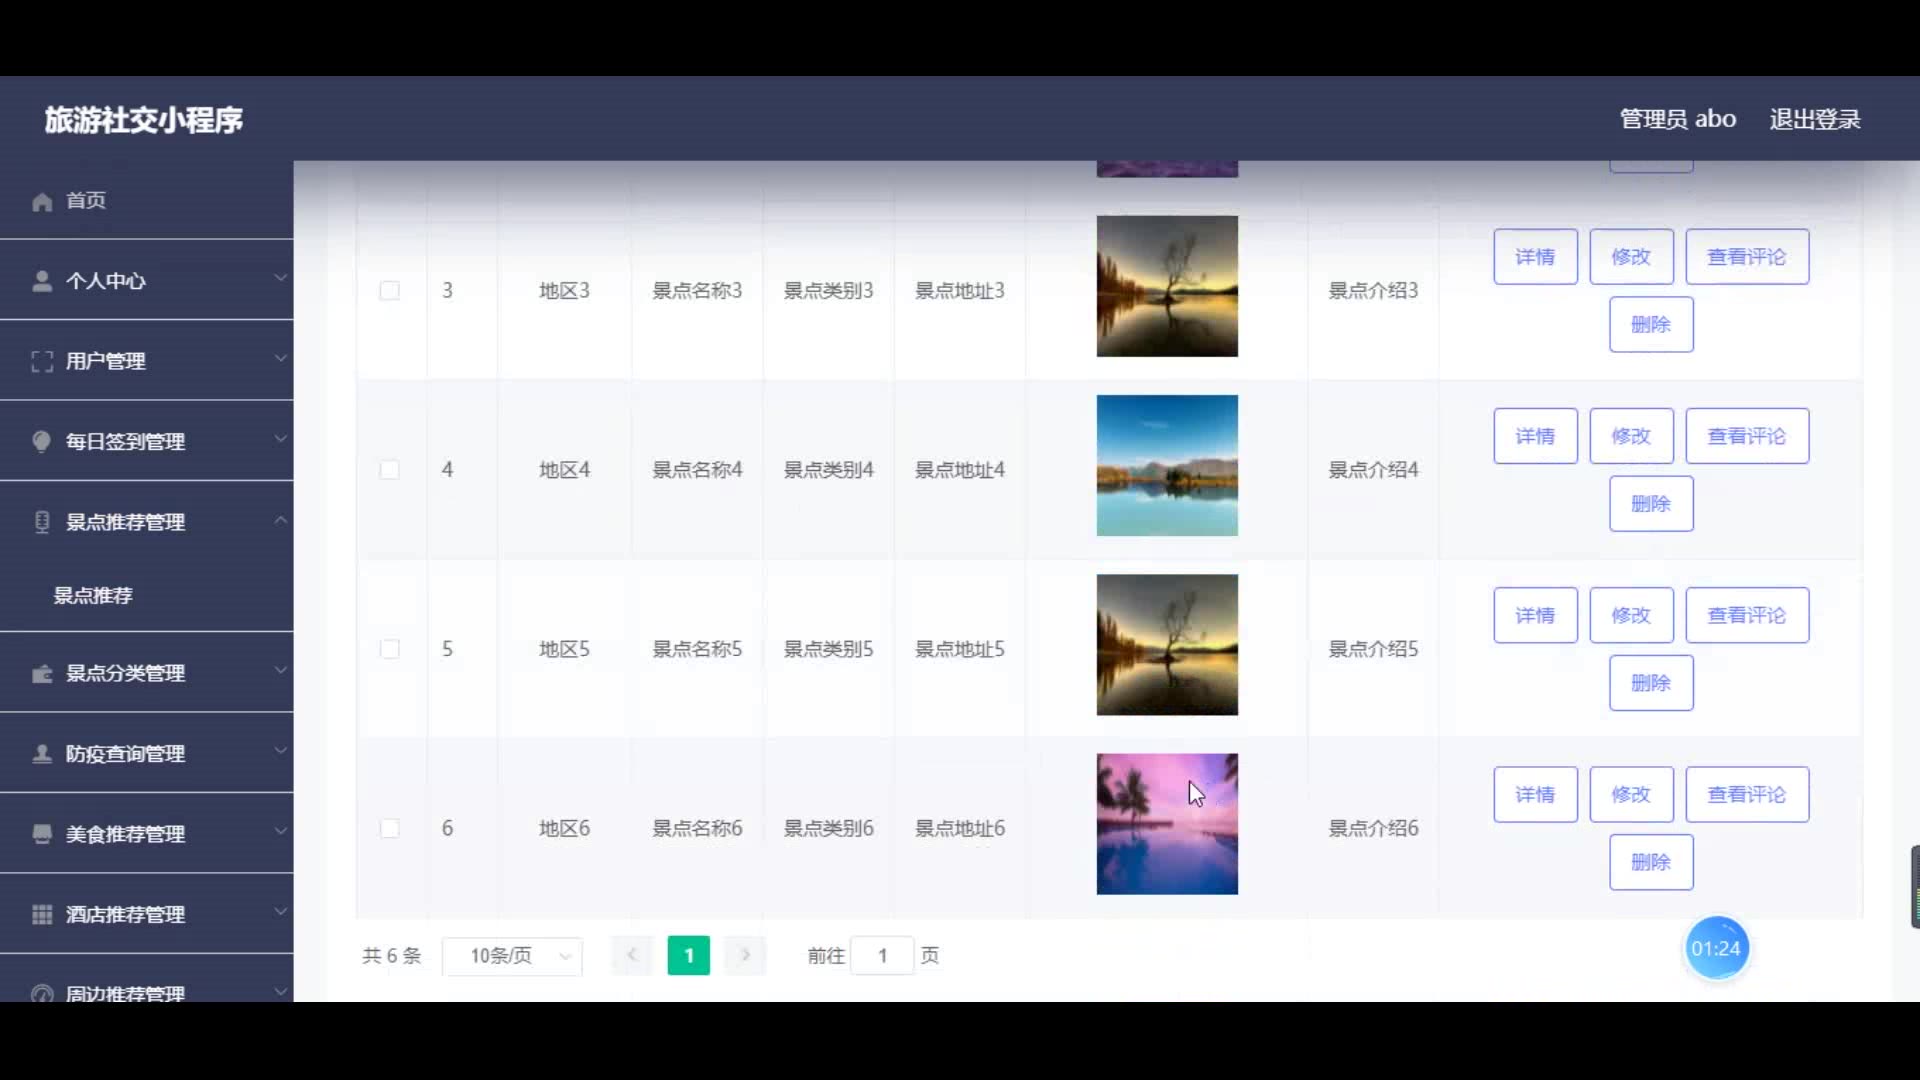This screenshot has width=1920, height=1080.
Task: Click the 共 6 条 total count text
Action: pyautogui.click(x=391, y=955)
